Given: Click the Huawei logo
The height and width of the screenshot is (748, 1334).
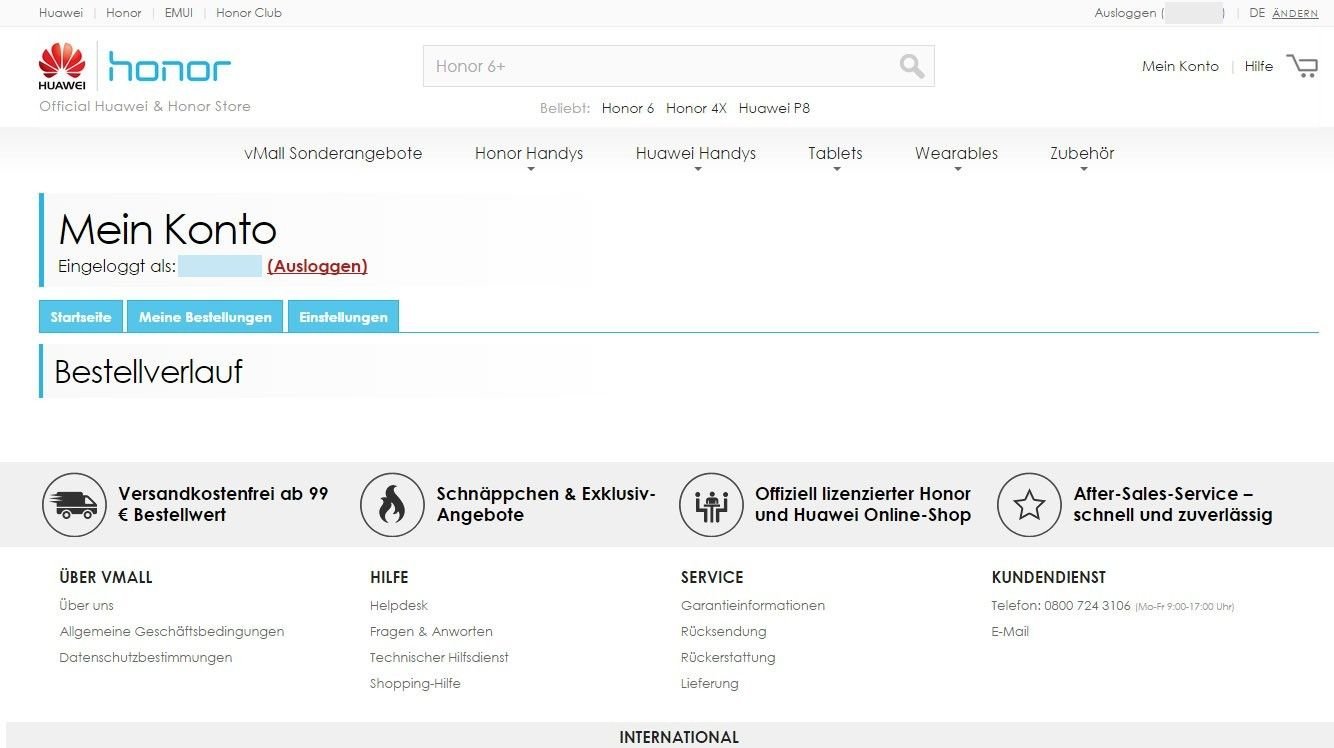Looking at the screenshot, I should coord(62,66).
